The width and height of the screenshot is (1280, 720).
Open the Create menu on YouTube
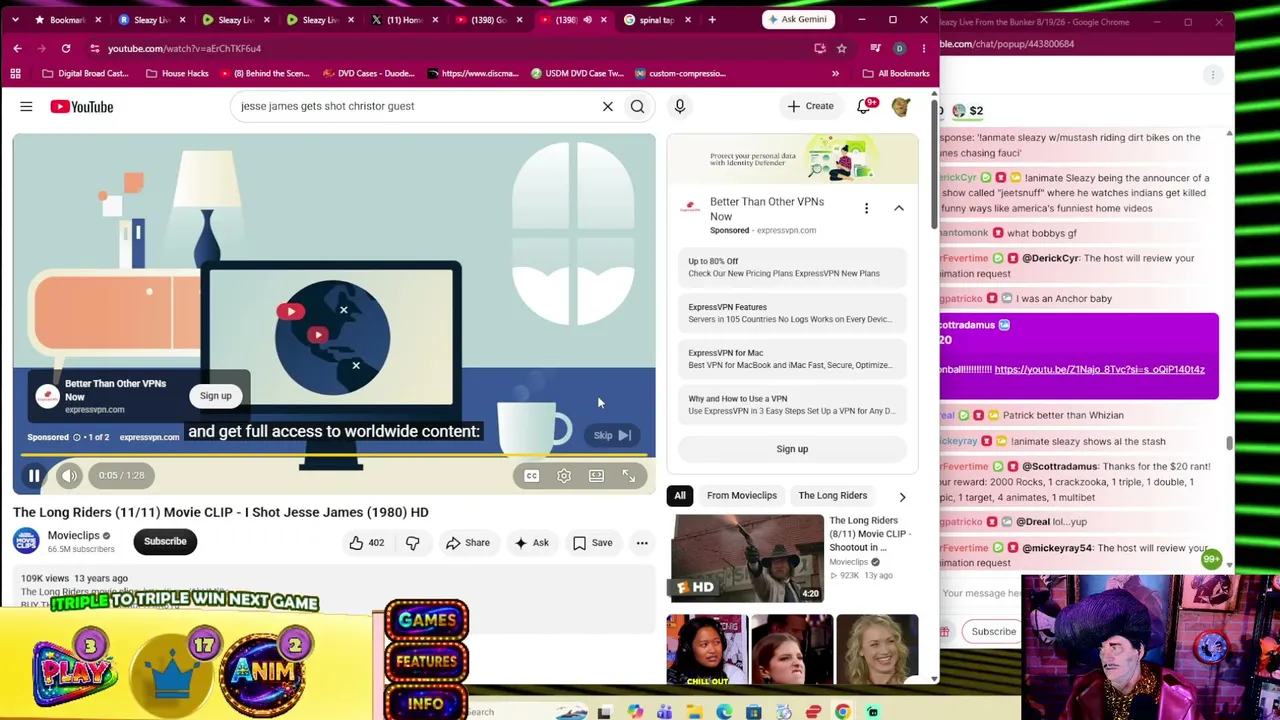click(x=810, y=106)
